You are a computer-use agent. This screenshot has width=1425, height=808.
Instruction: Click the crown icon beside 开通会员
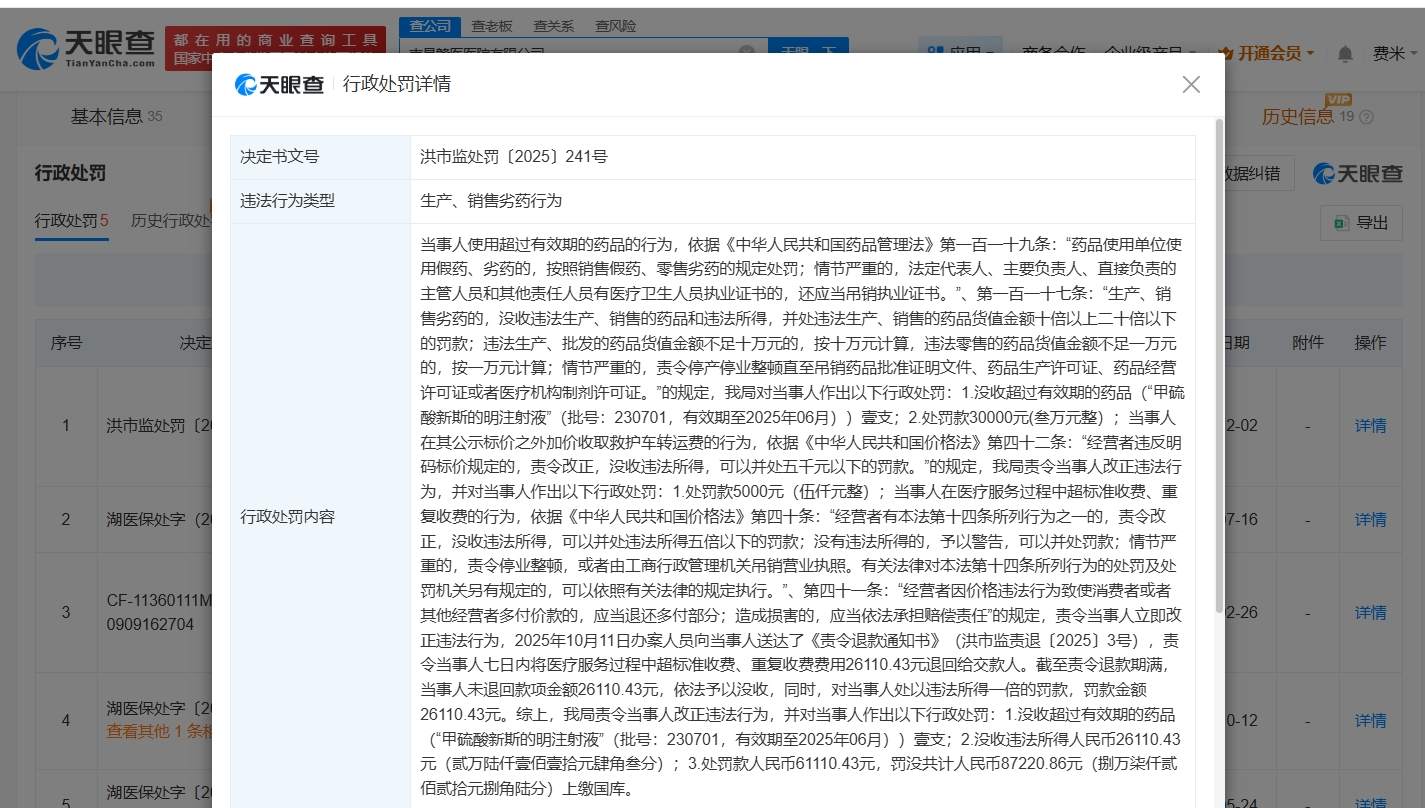pos(1226,54)
